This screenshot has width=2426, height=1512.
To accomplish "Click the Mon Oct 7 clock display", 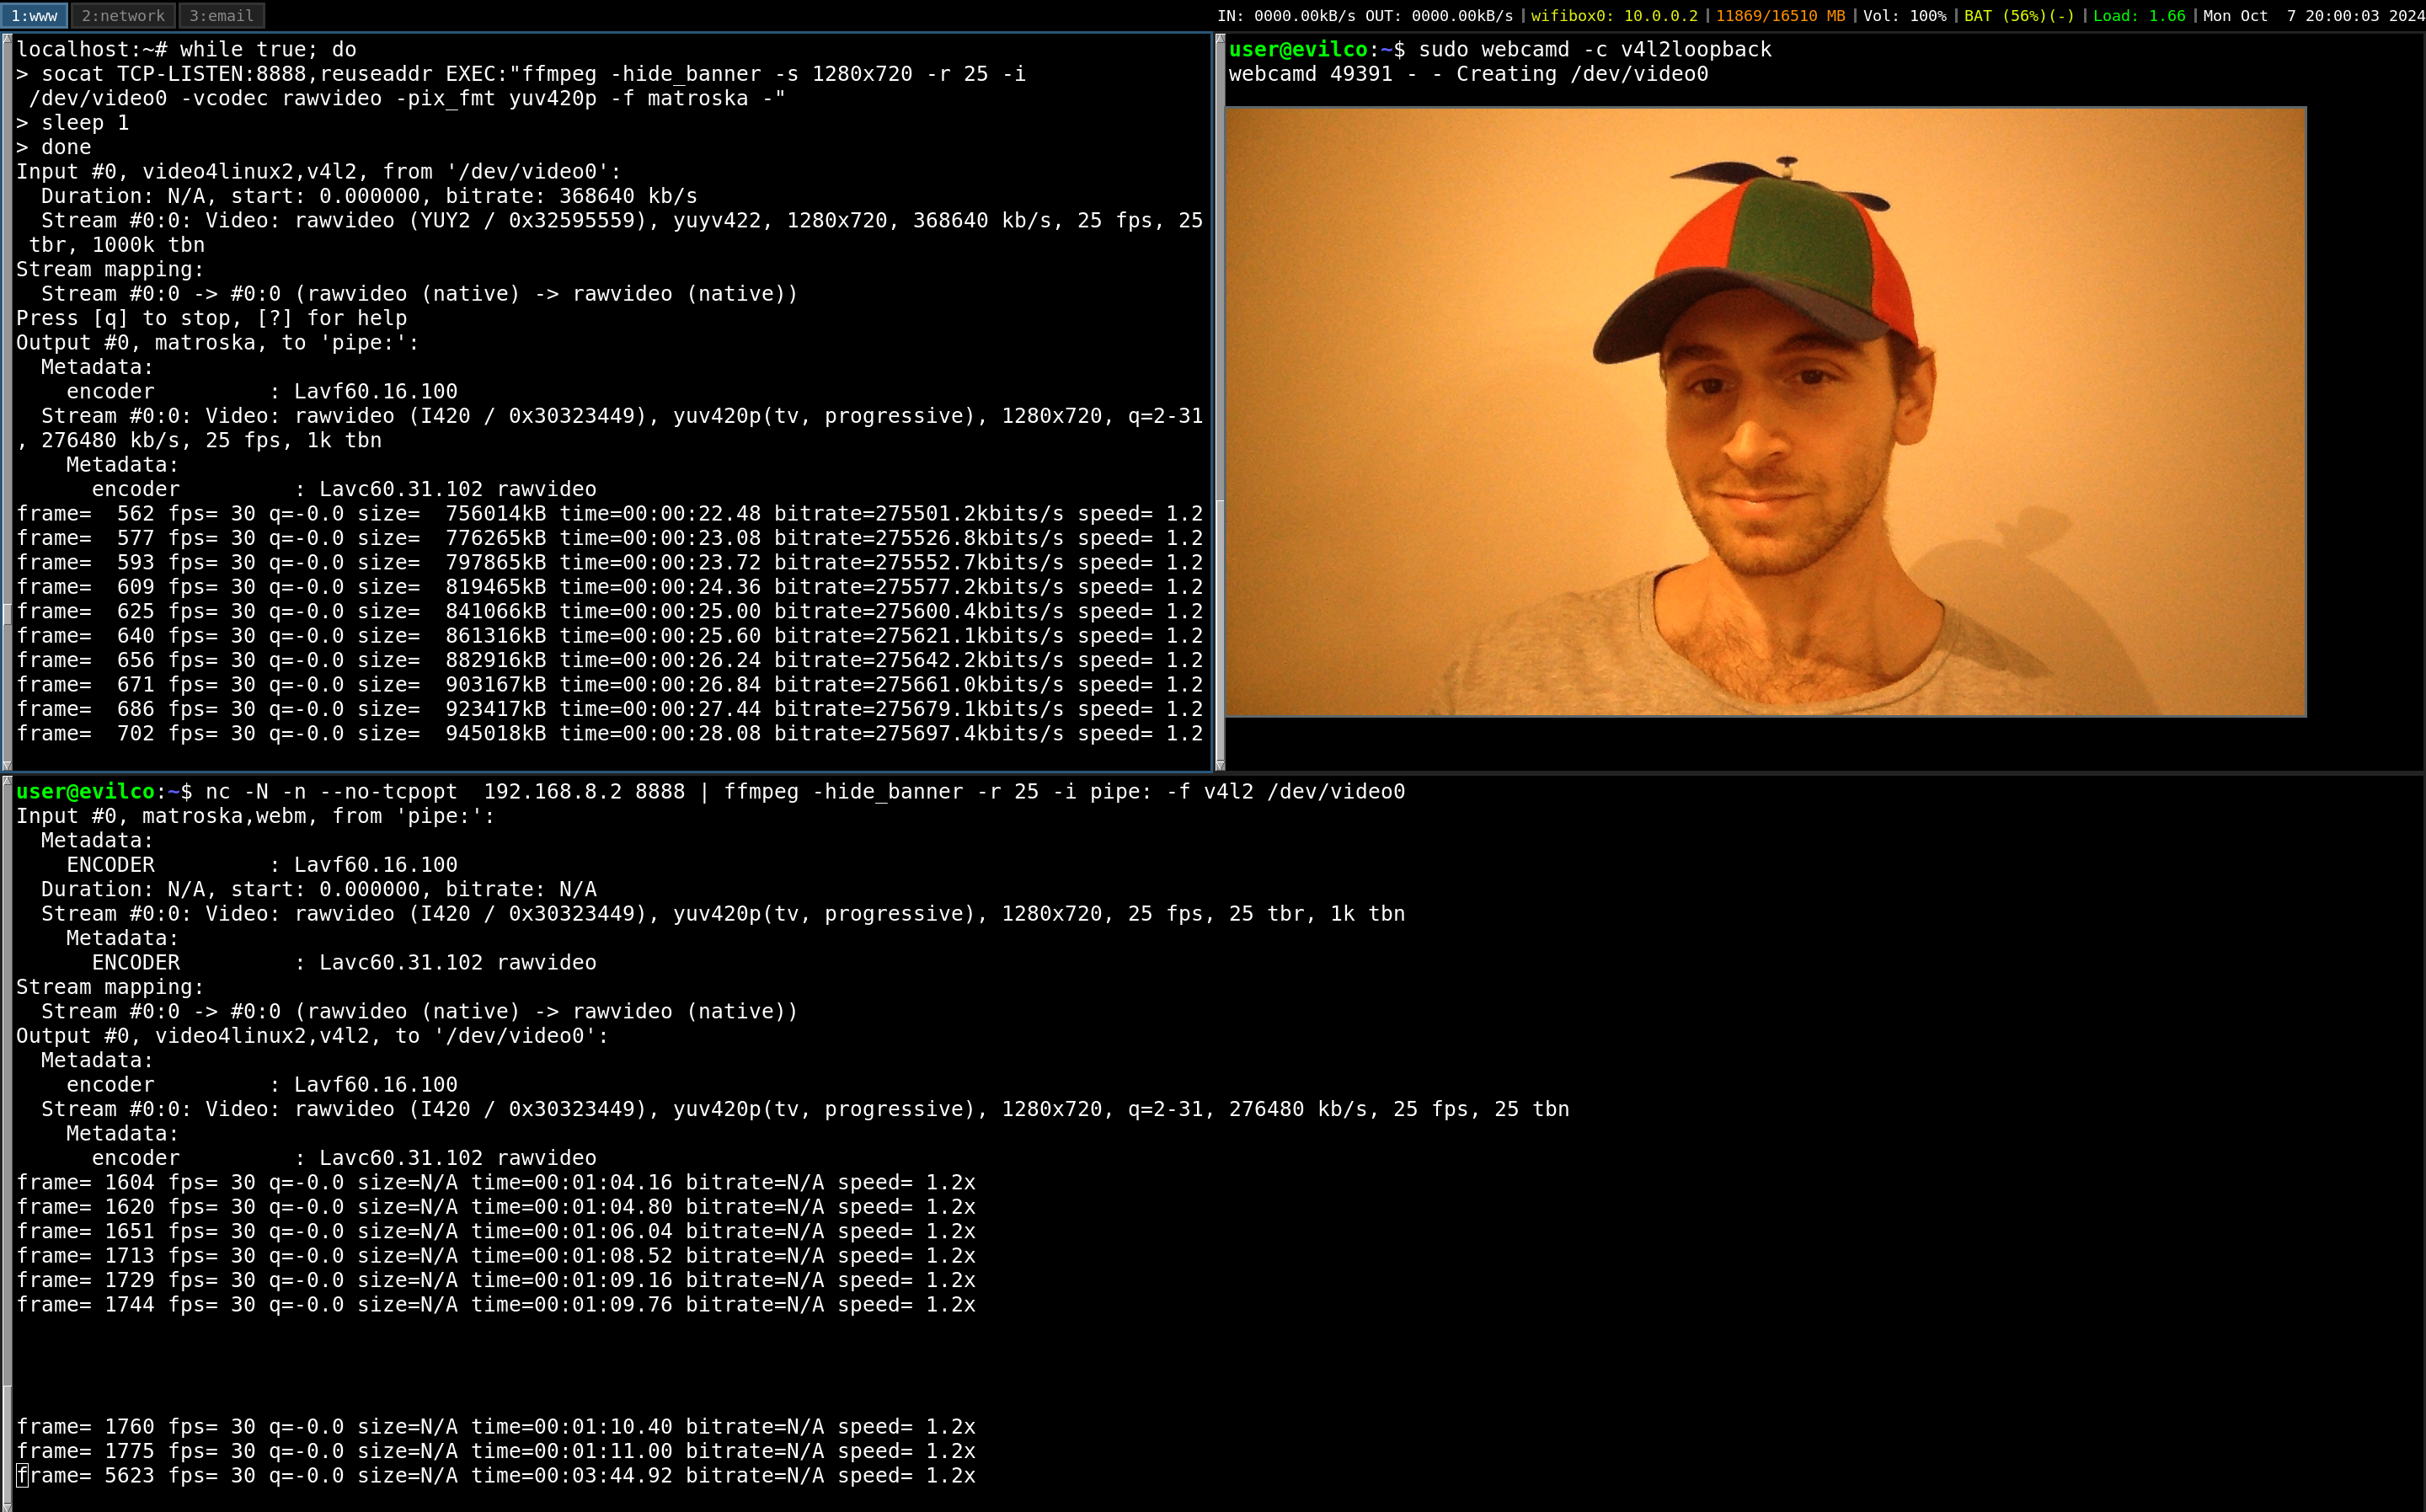I will tap(2313, 15).
